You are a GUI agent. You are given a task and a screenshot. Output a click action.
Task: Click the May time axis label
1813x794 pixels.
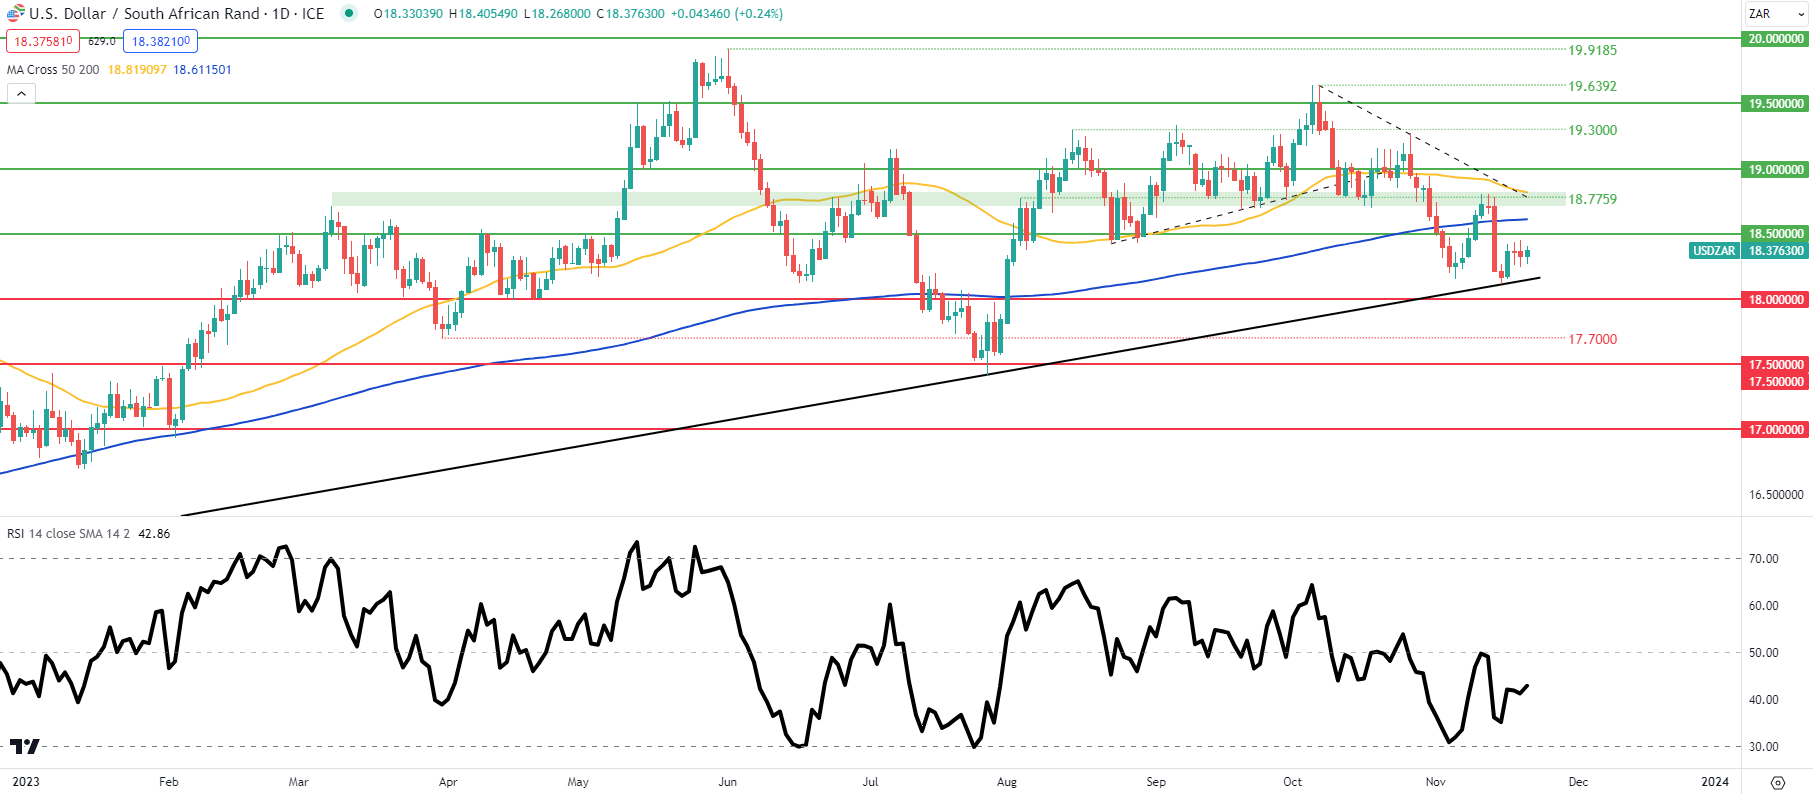pos(578,782)
